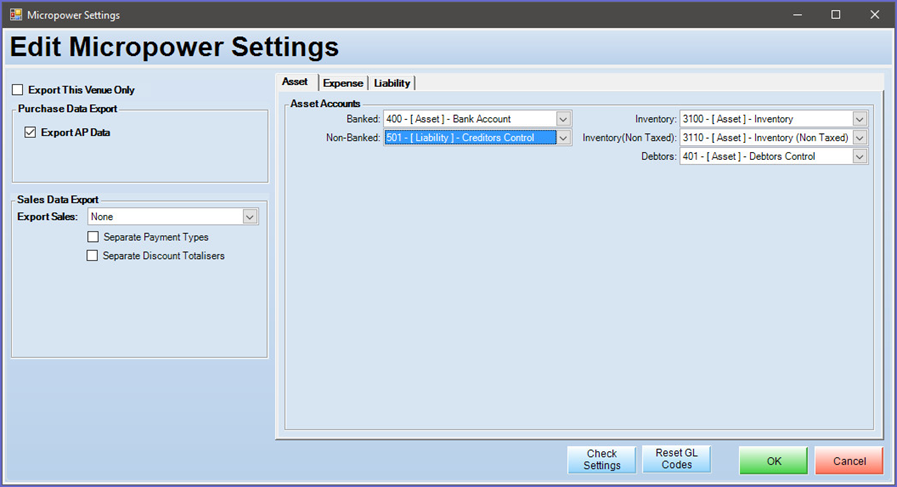Click the red Cancel button
The image size is (897, 487).
pos(850,461)
